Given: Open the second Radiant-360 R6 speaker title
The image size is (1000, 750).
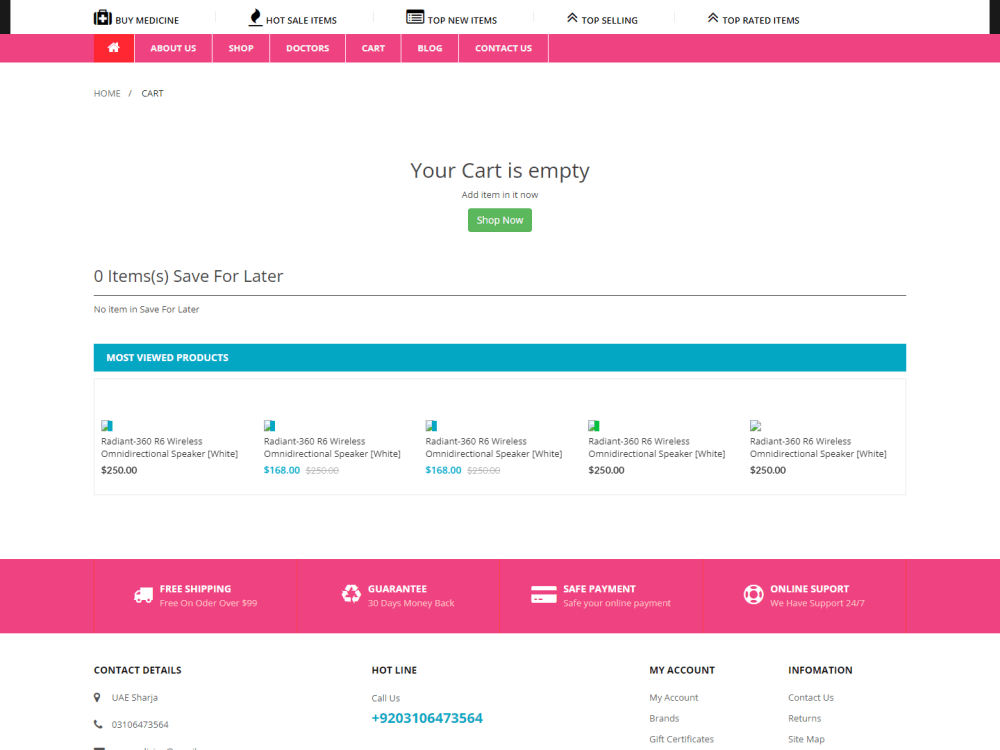Looking at the screenshot, I should coord(332,448).
